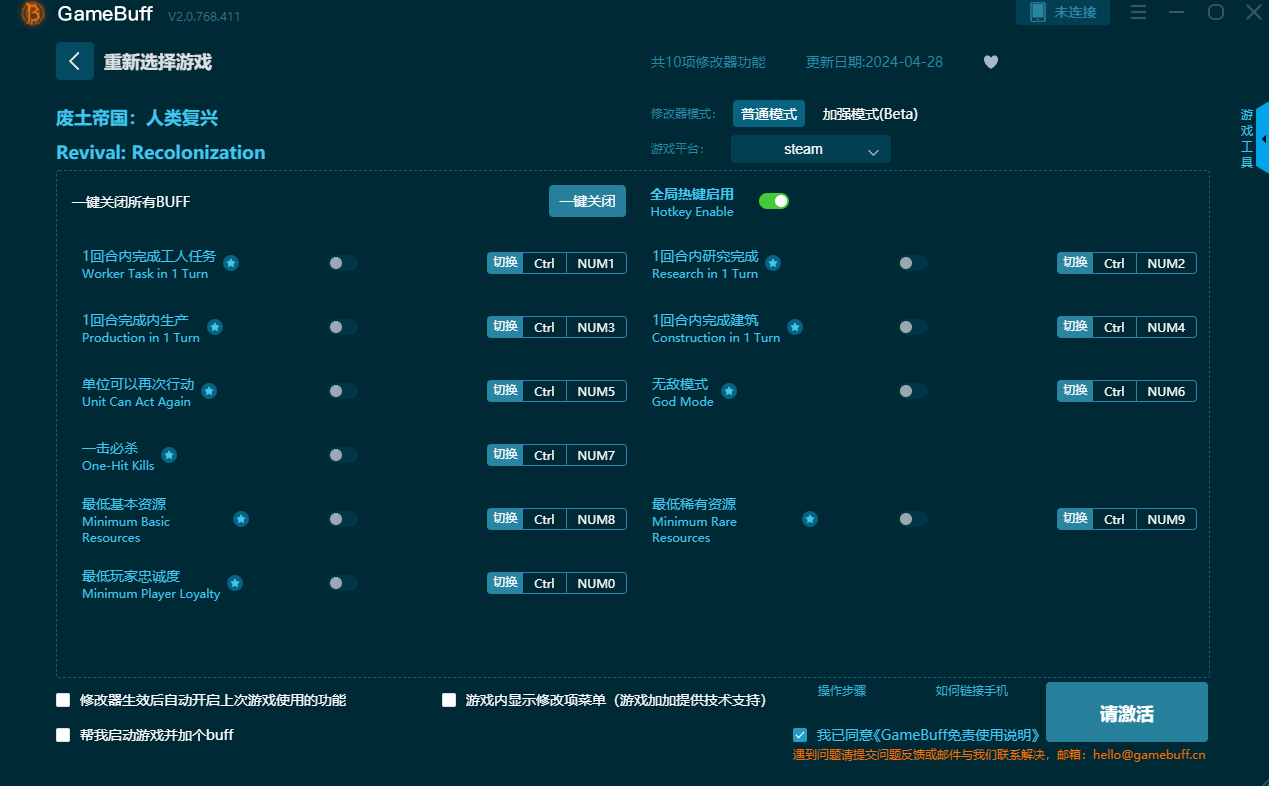Enable One-Hit Kills switch
1269x786 pixels.
point(343,455)
